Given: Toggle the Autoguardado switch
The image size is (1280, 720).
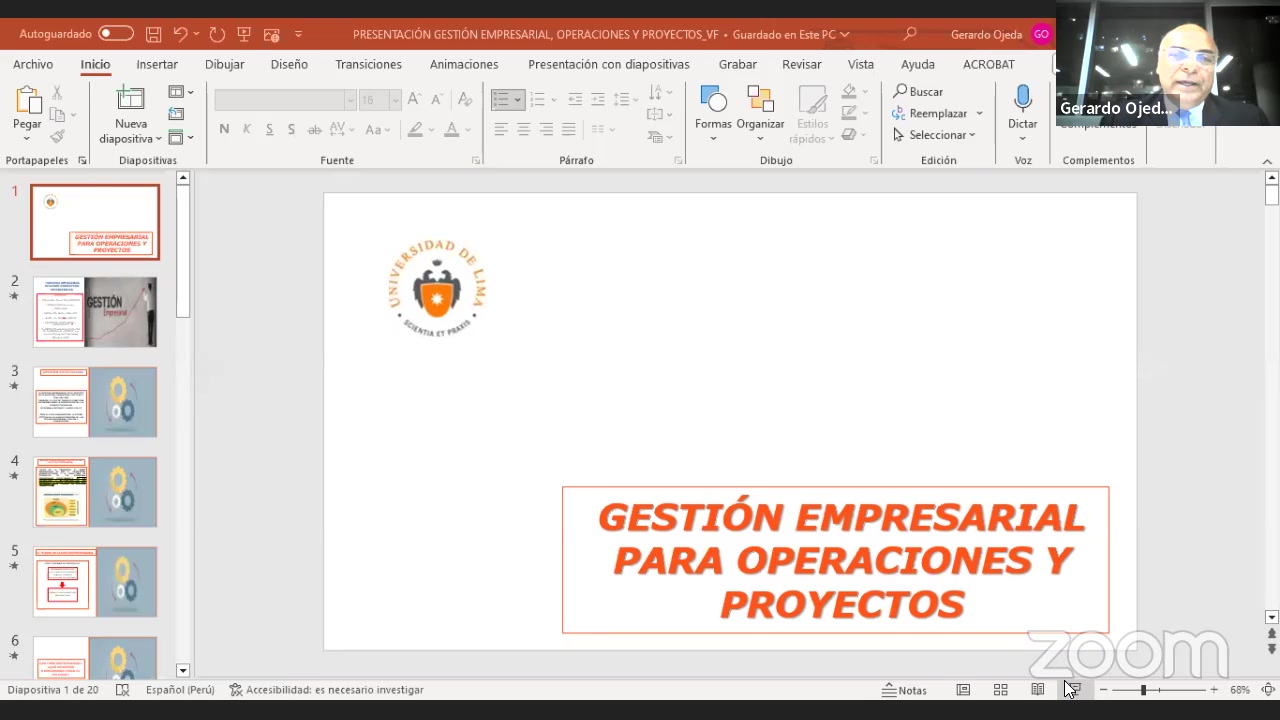Looking at the screenshot, I should (116, 33).
